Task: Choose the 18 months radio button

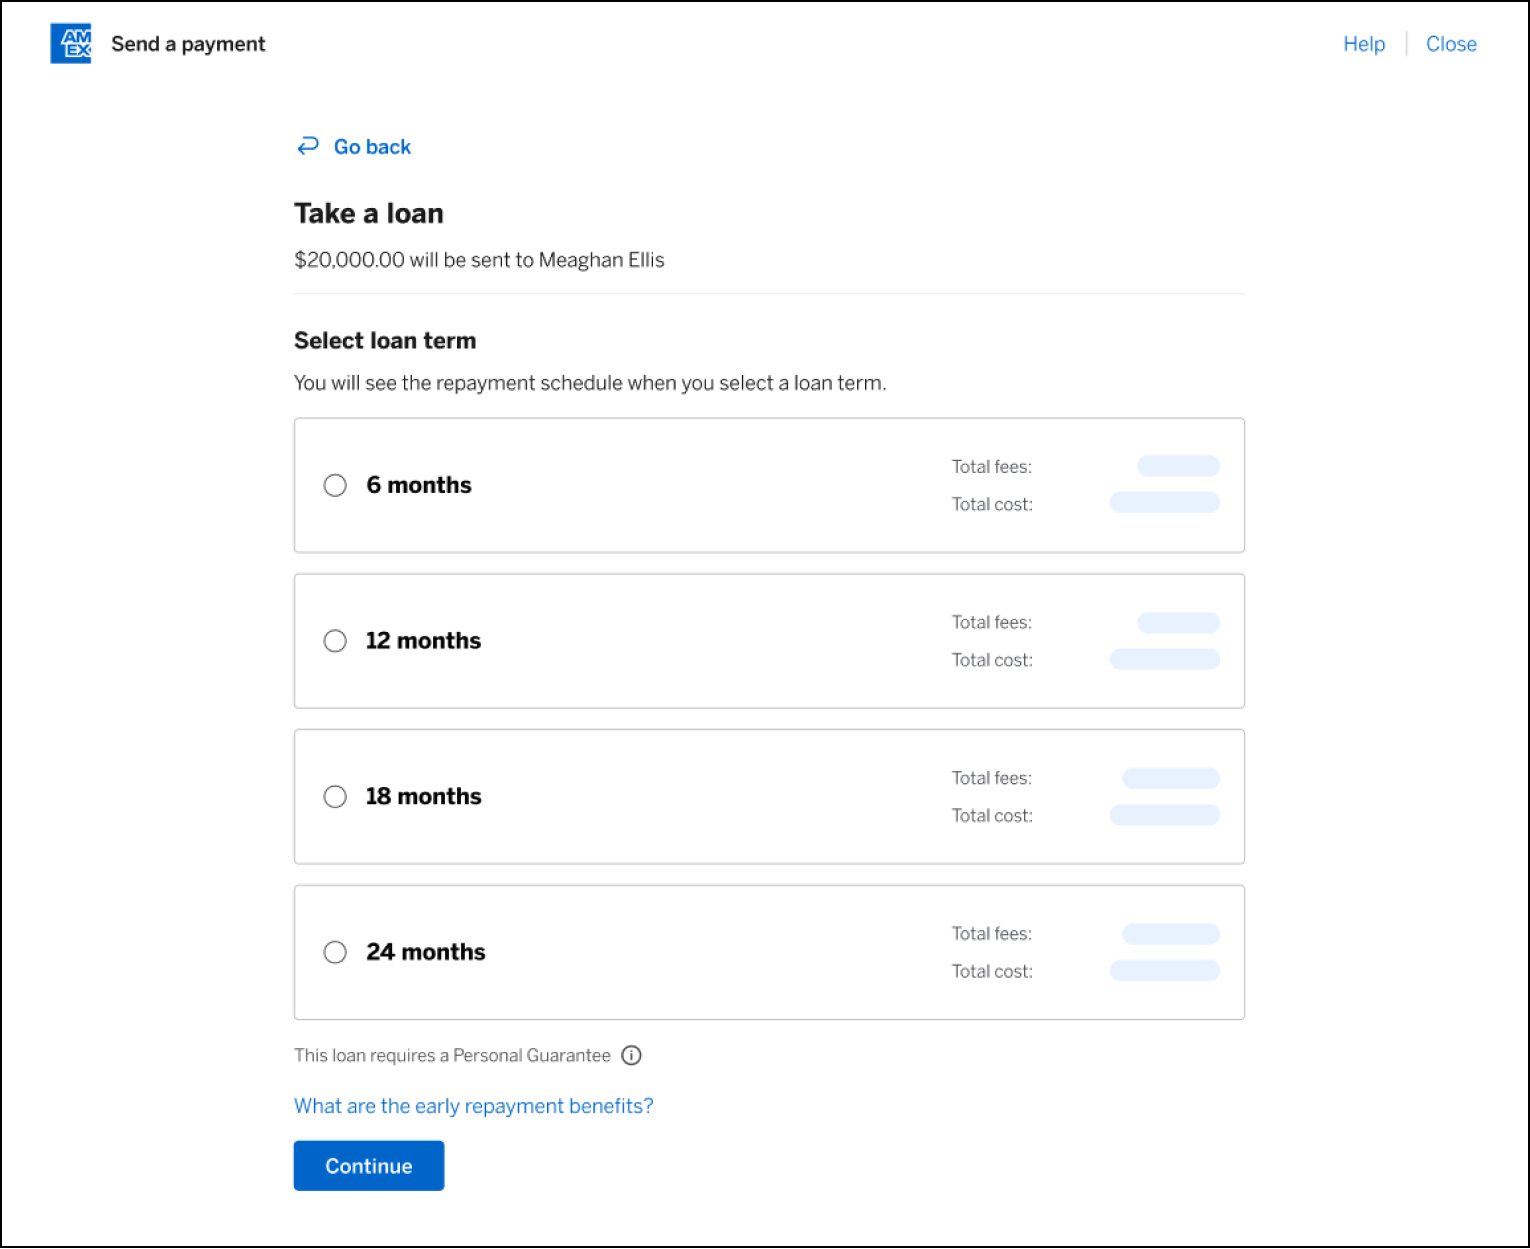Action: [335, 797]
